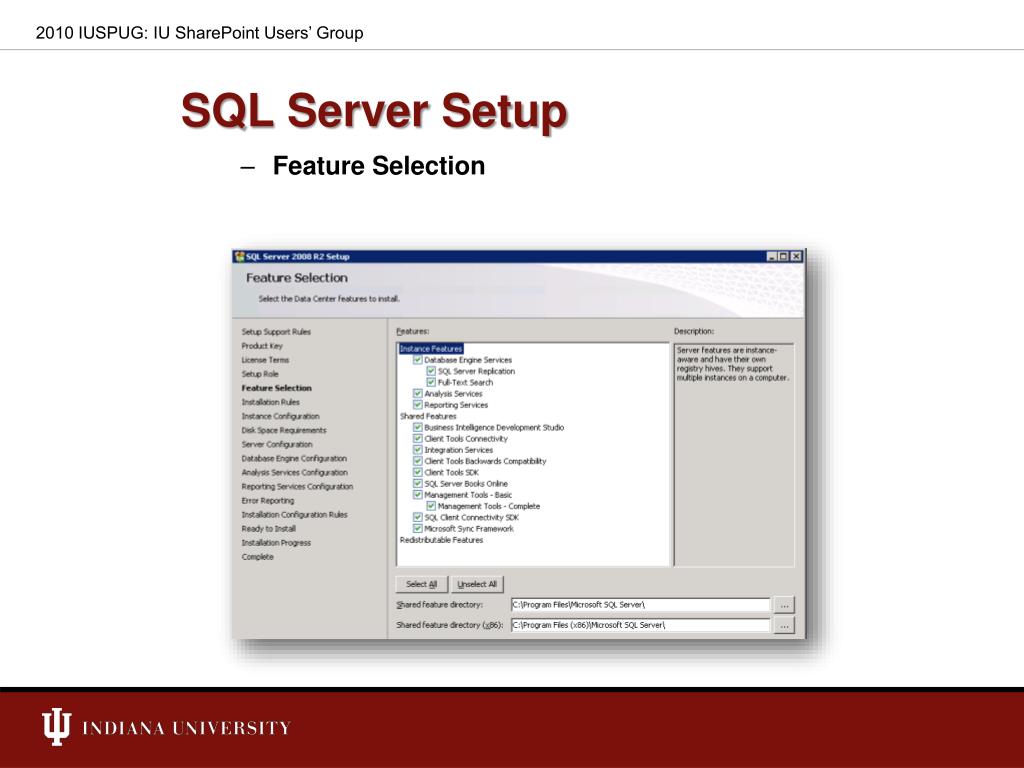The width and height of the screenshot is (1024, 768).
Task: Uncheck Business Intelligence Development Studio
Action: tap(418, 427)
